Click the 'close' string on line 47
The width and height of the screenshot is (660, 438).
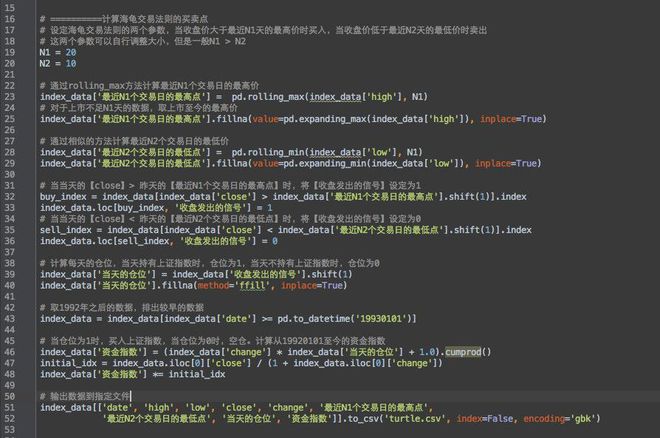[233, 363]
